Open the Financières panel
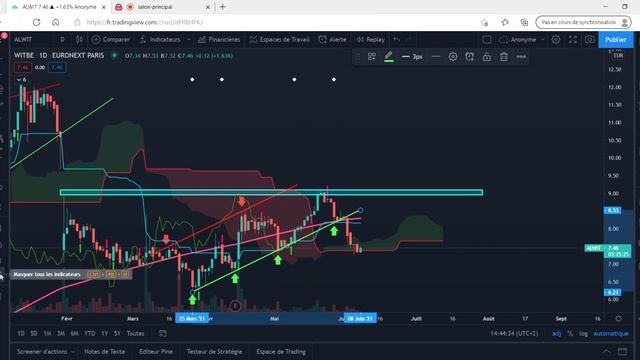Image resolution: width=640 pixels, height=360 pixels. pos(219,40)
